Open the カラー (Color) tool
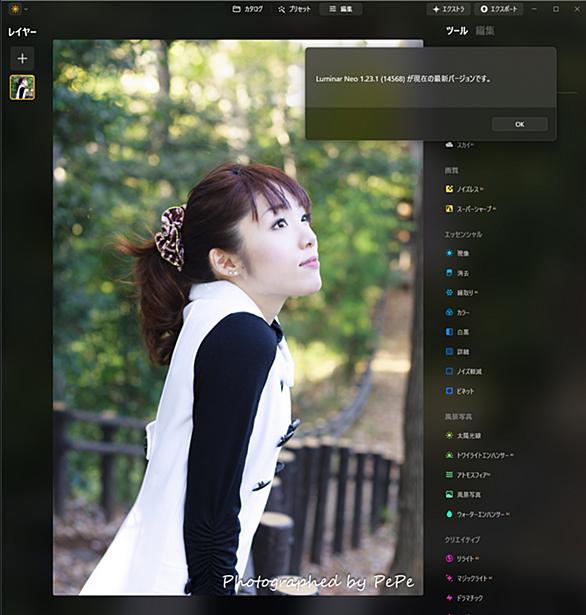 pos(457,313)
